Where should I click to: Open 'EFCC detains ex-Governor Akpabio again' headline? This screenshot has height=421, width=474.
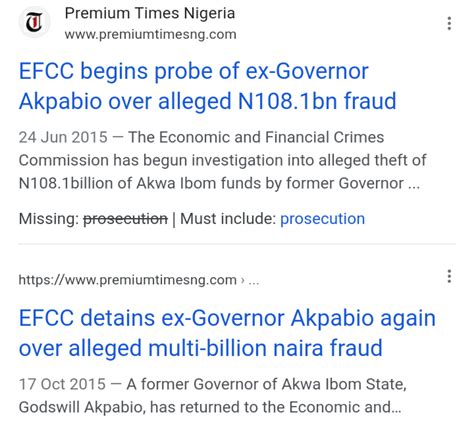[x=227, y=333]
